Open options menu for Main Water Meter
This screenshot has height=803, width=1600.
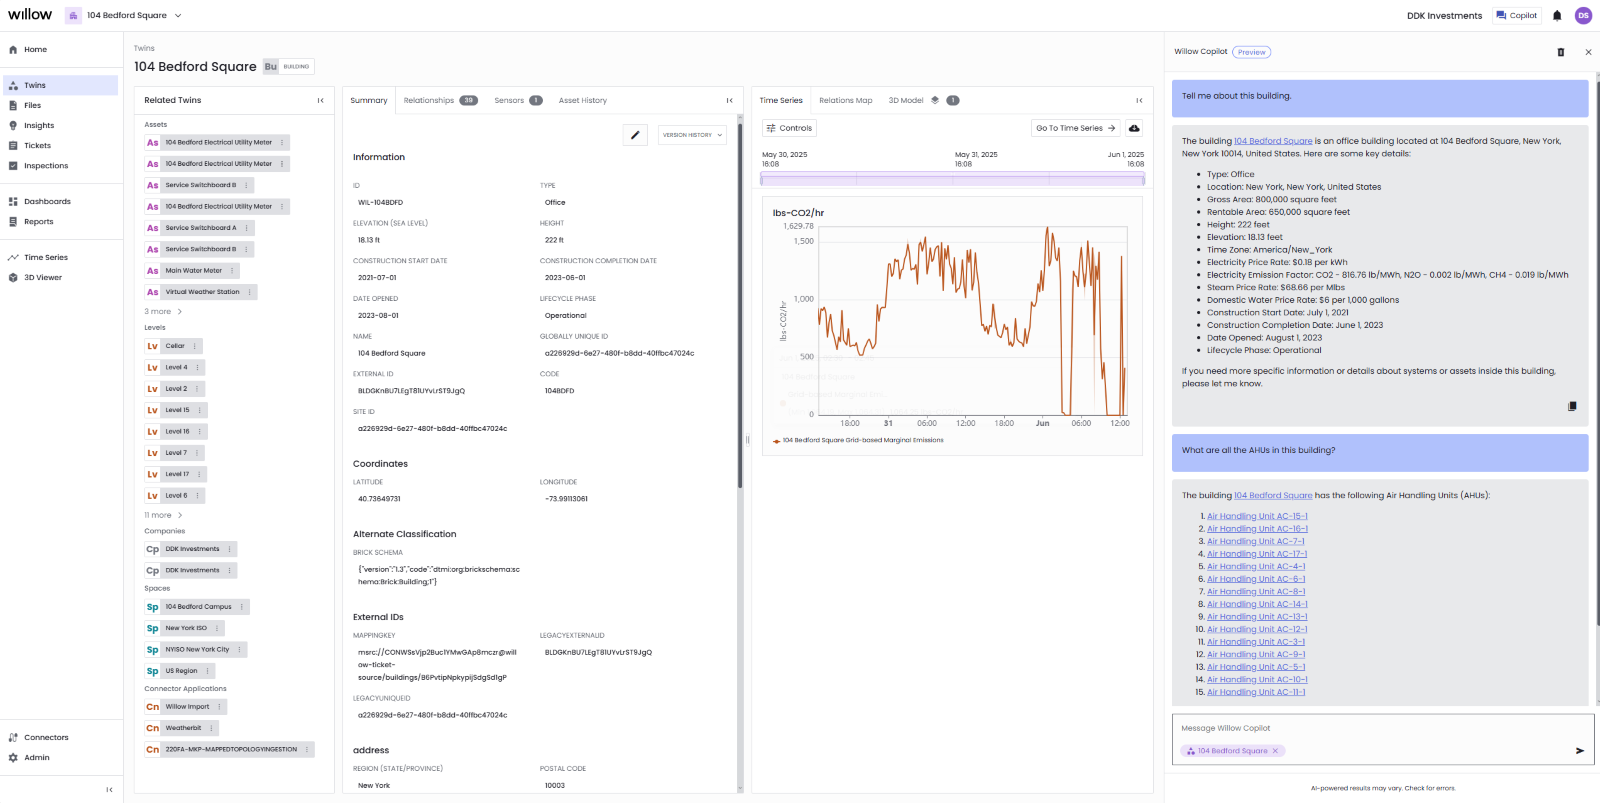(x=232, y=271)
